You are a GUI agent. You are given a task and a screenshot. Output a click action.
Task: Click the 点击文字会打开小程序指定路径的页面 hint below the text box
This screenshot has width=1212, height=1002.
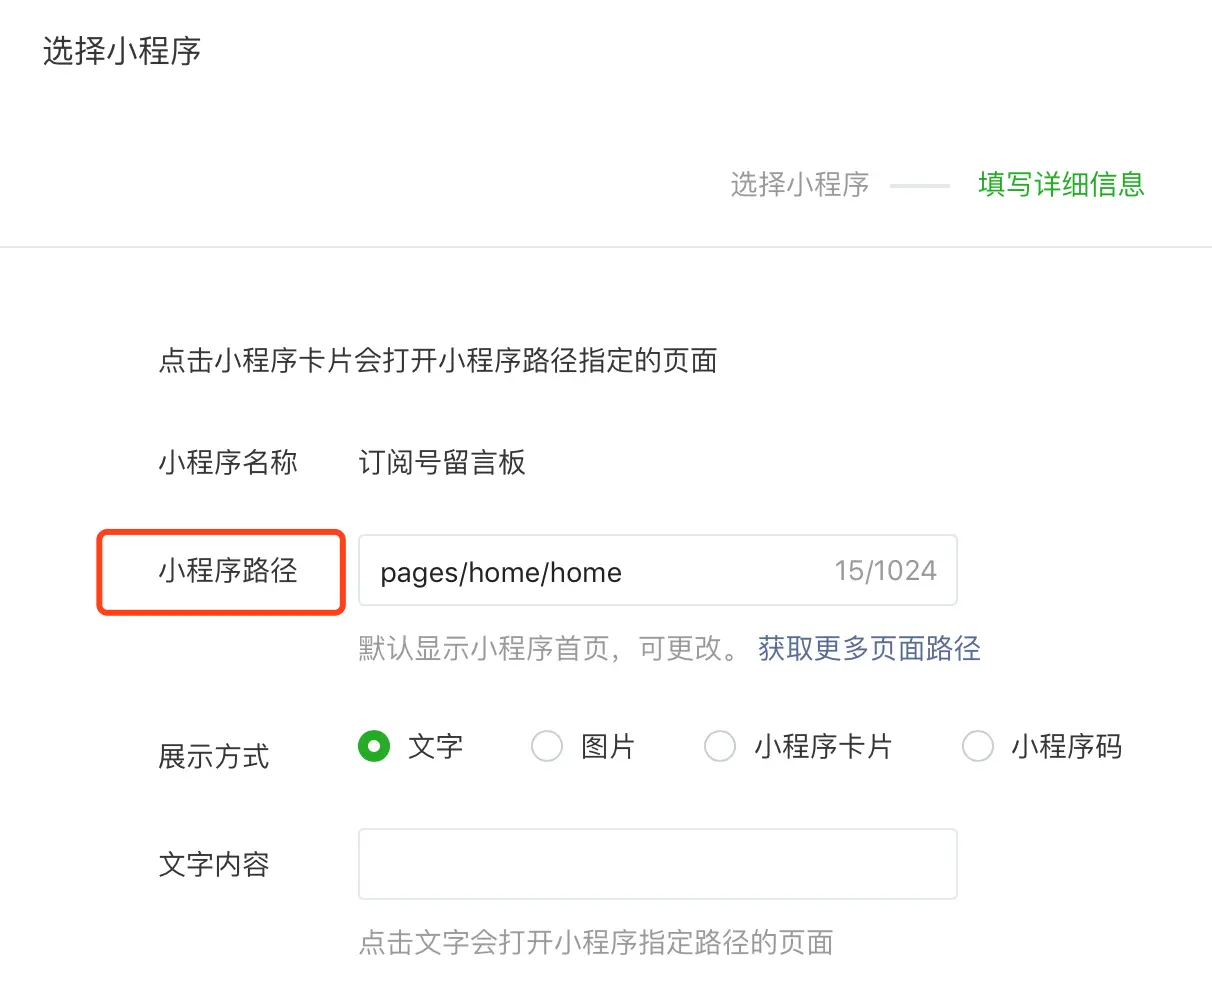pyautogui.click(x=596, y=942)
